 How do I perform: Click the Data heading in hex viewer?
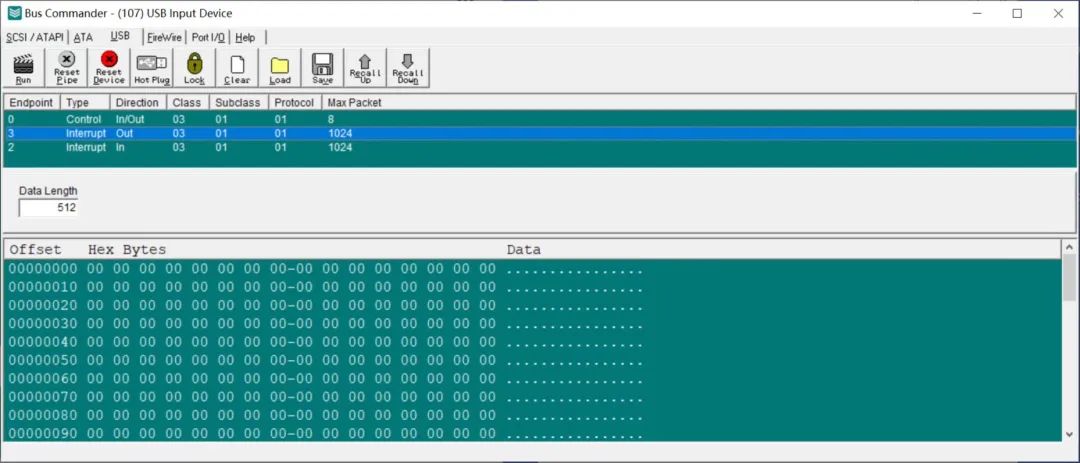click(x=523, y=249)
